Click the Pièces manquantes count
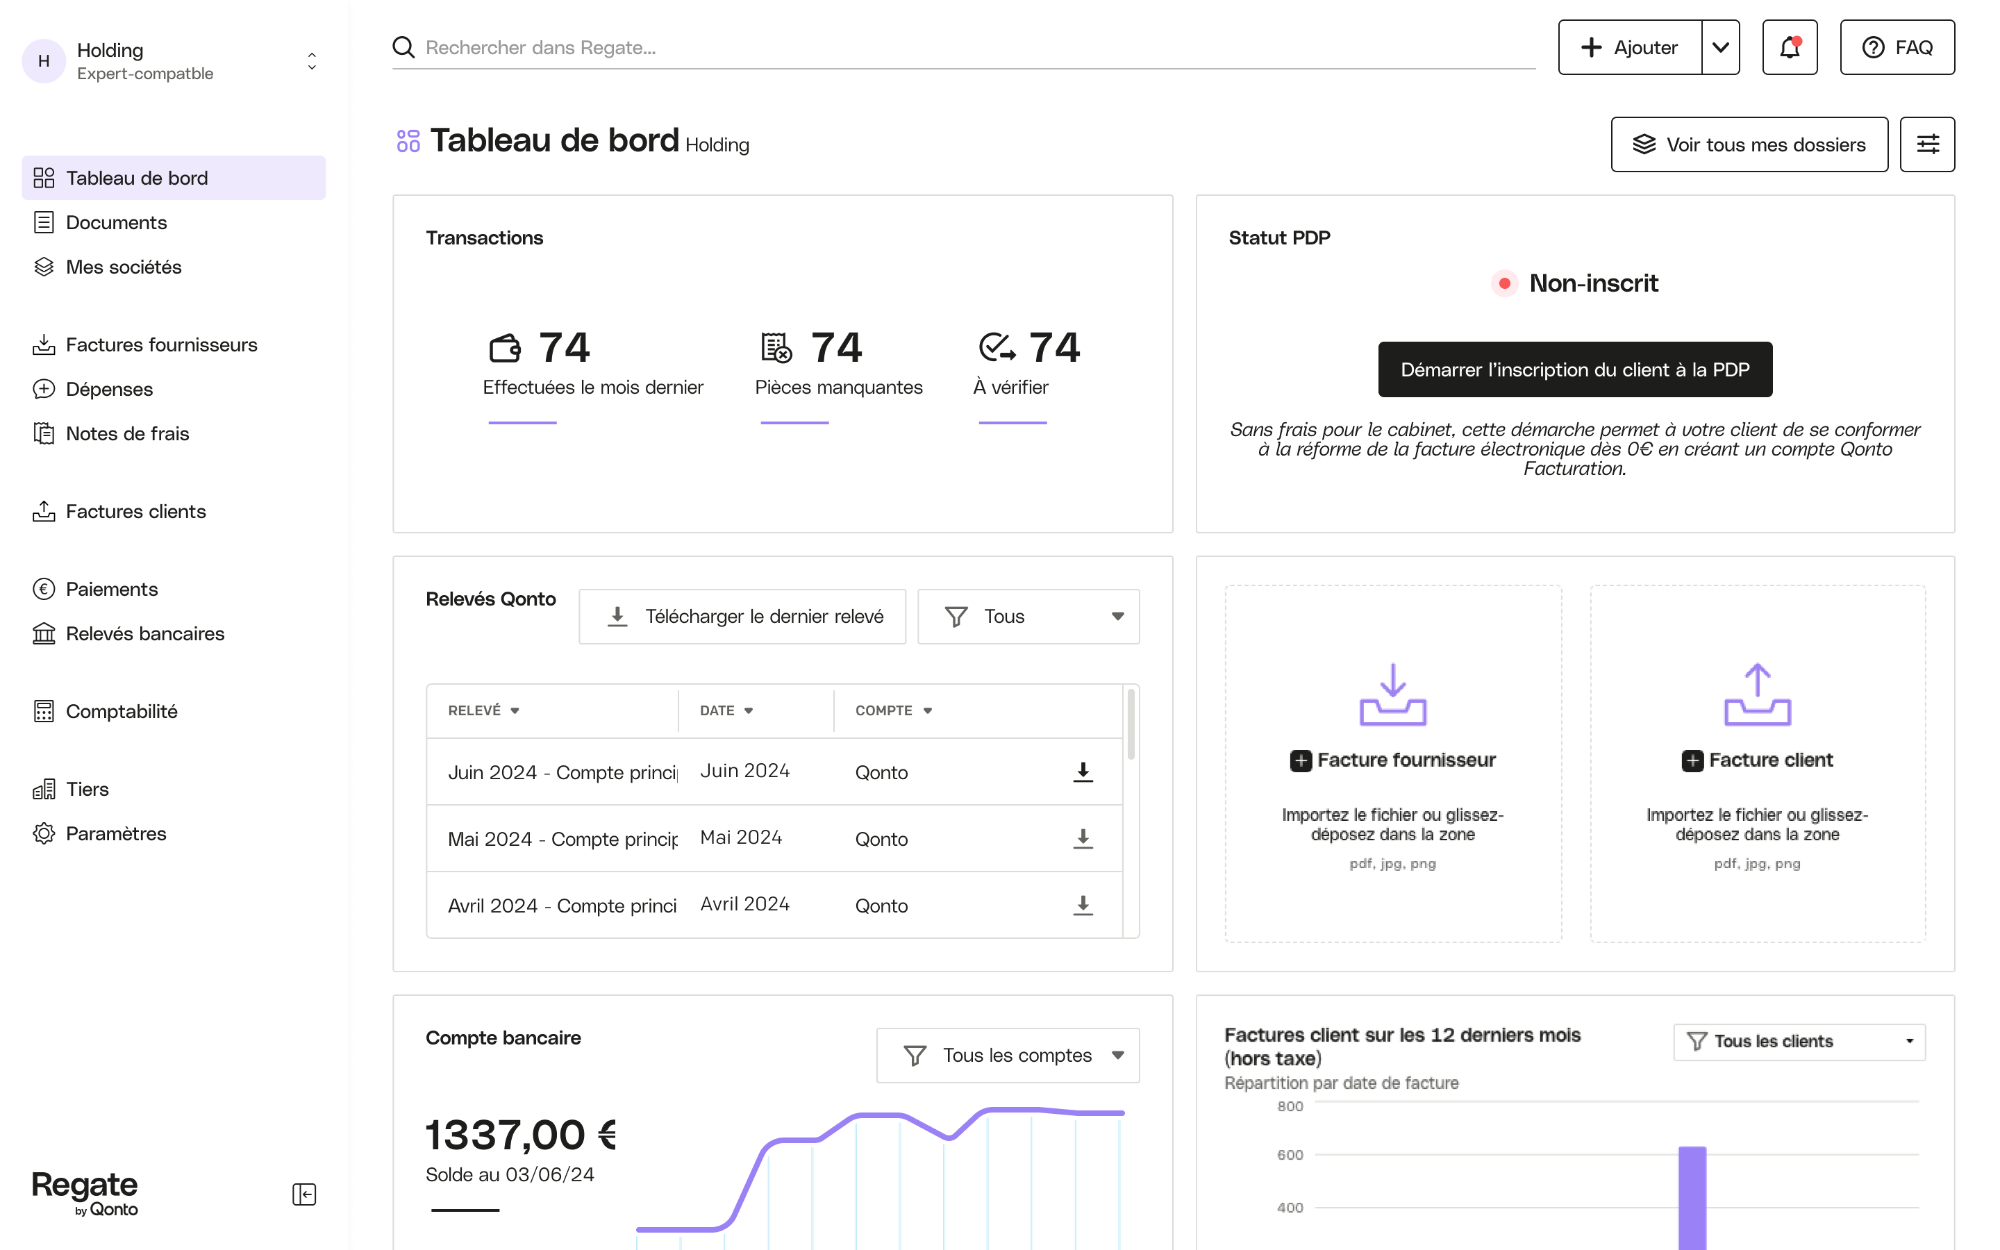Screen dimensions: 2000x1250 coord(836,348)
